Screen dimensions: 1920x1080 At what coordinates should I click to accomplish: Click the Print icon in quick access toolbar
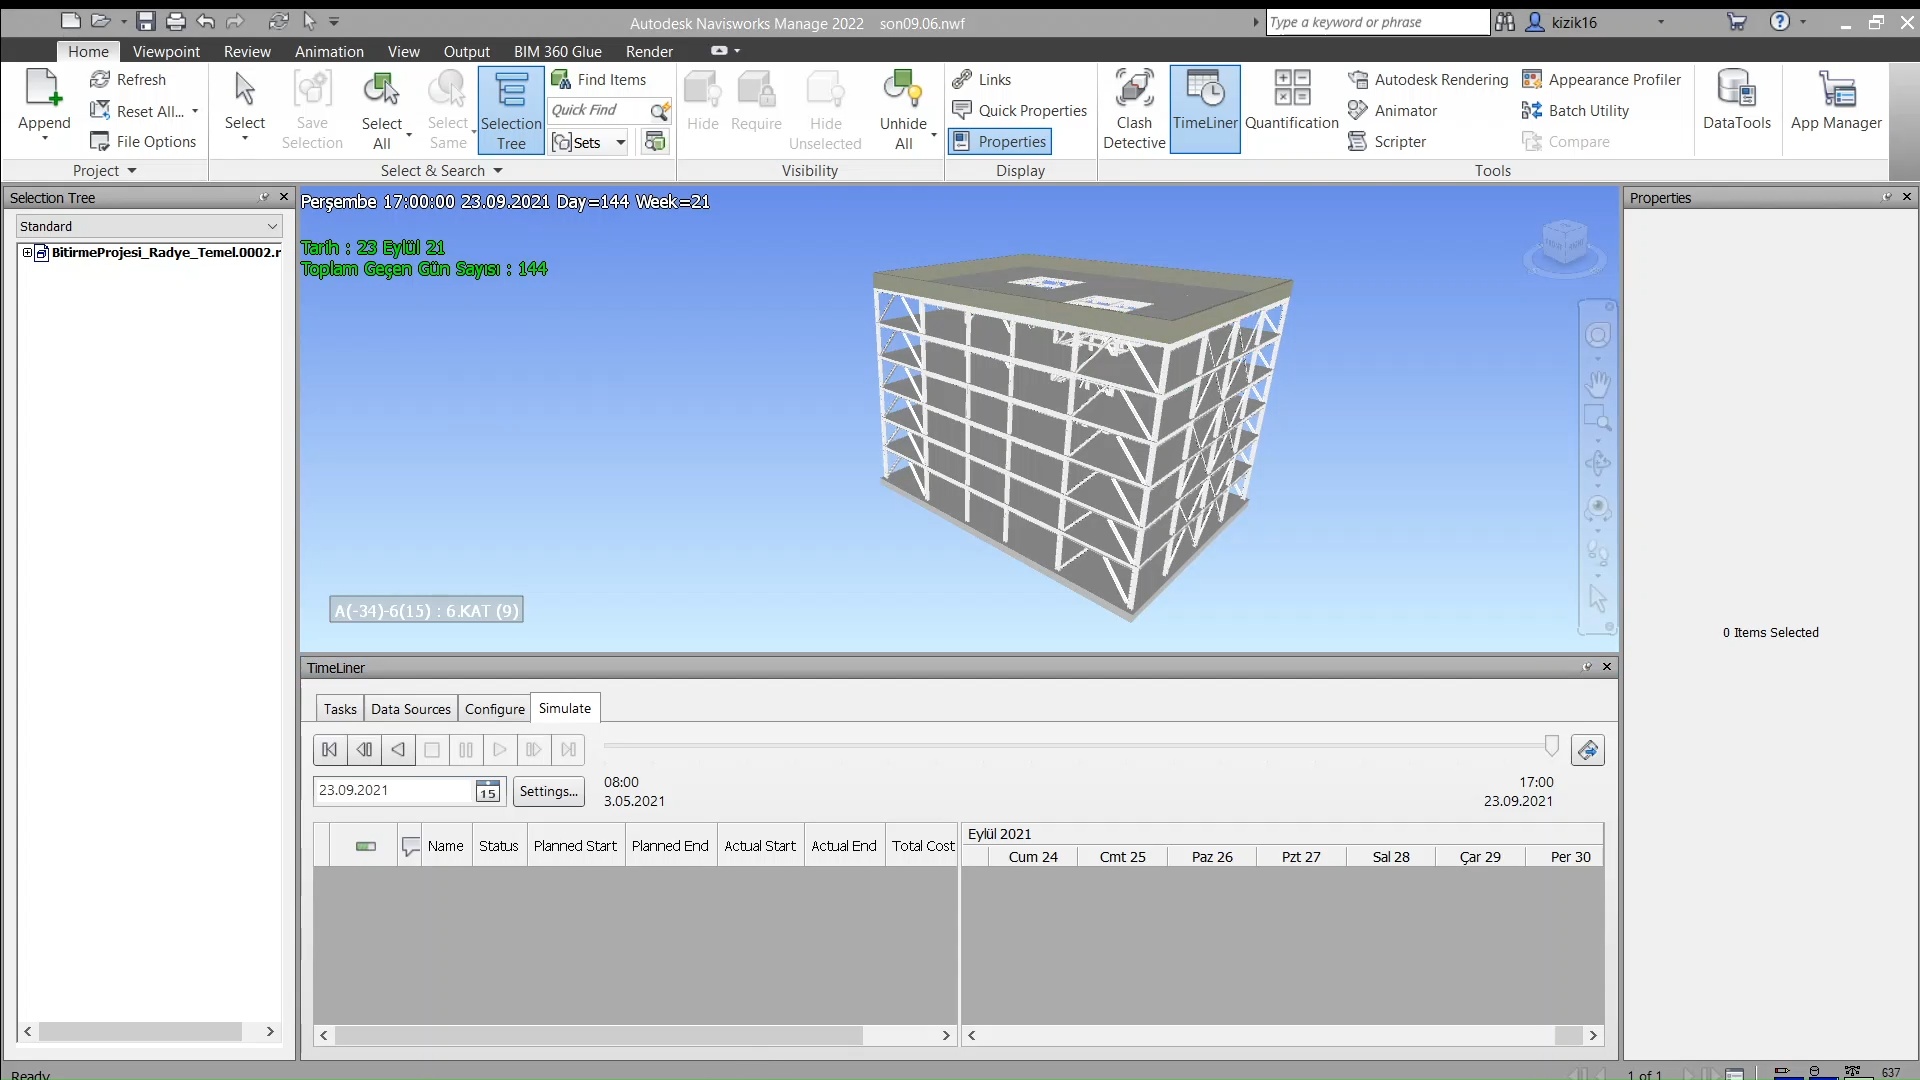176,21
